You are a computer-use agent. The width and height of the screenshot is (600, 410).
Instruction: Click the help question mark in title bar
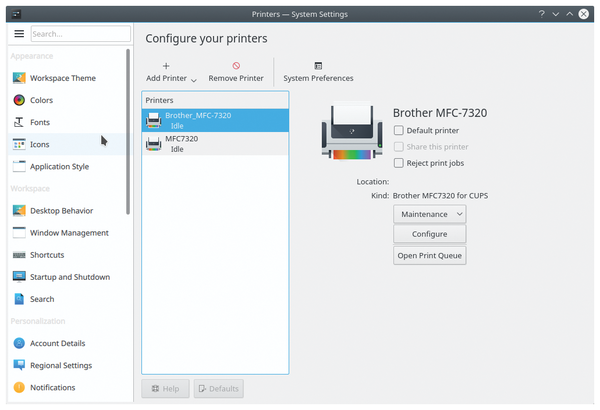coord(541,14)
